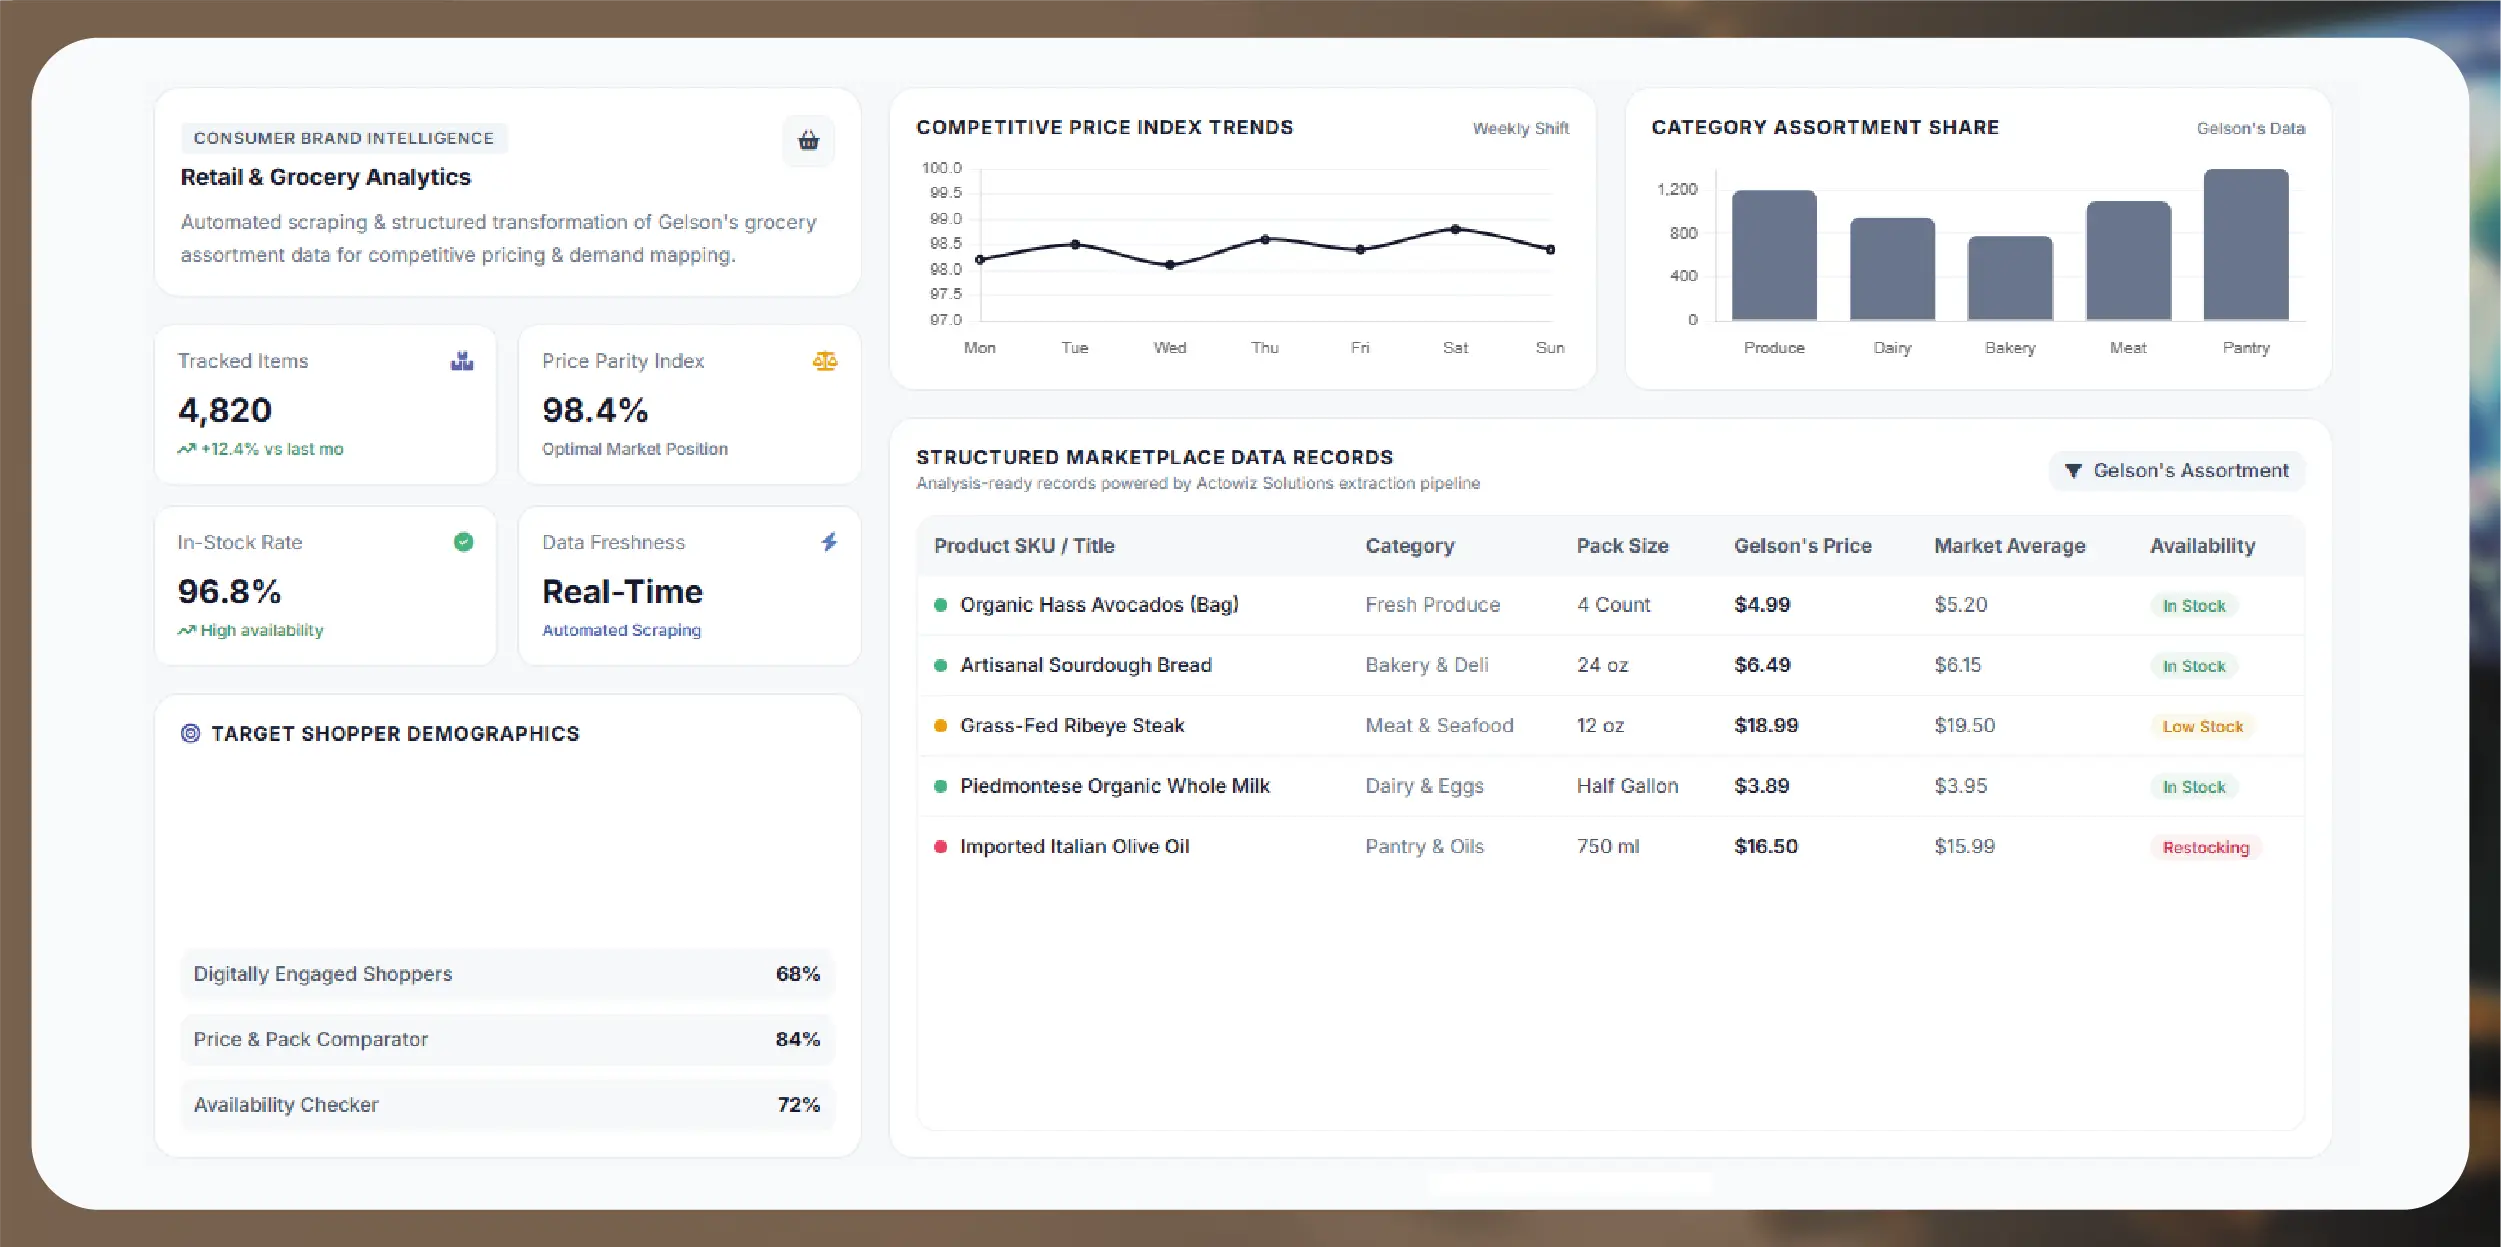Click the Meat bar in the chart
This screenshot has width=2501, height=1248.
click(2128, 260)
